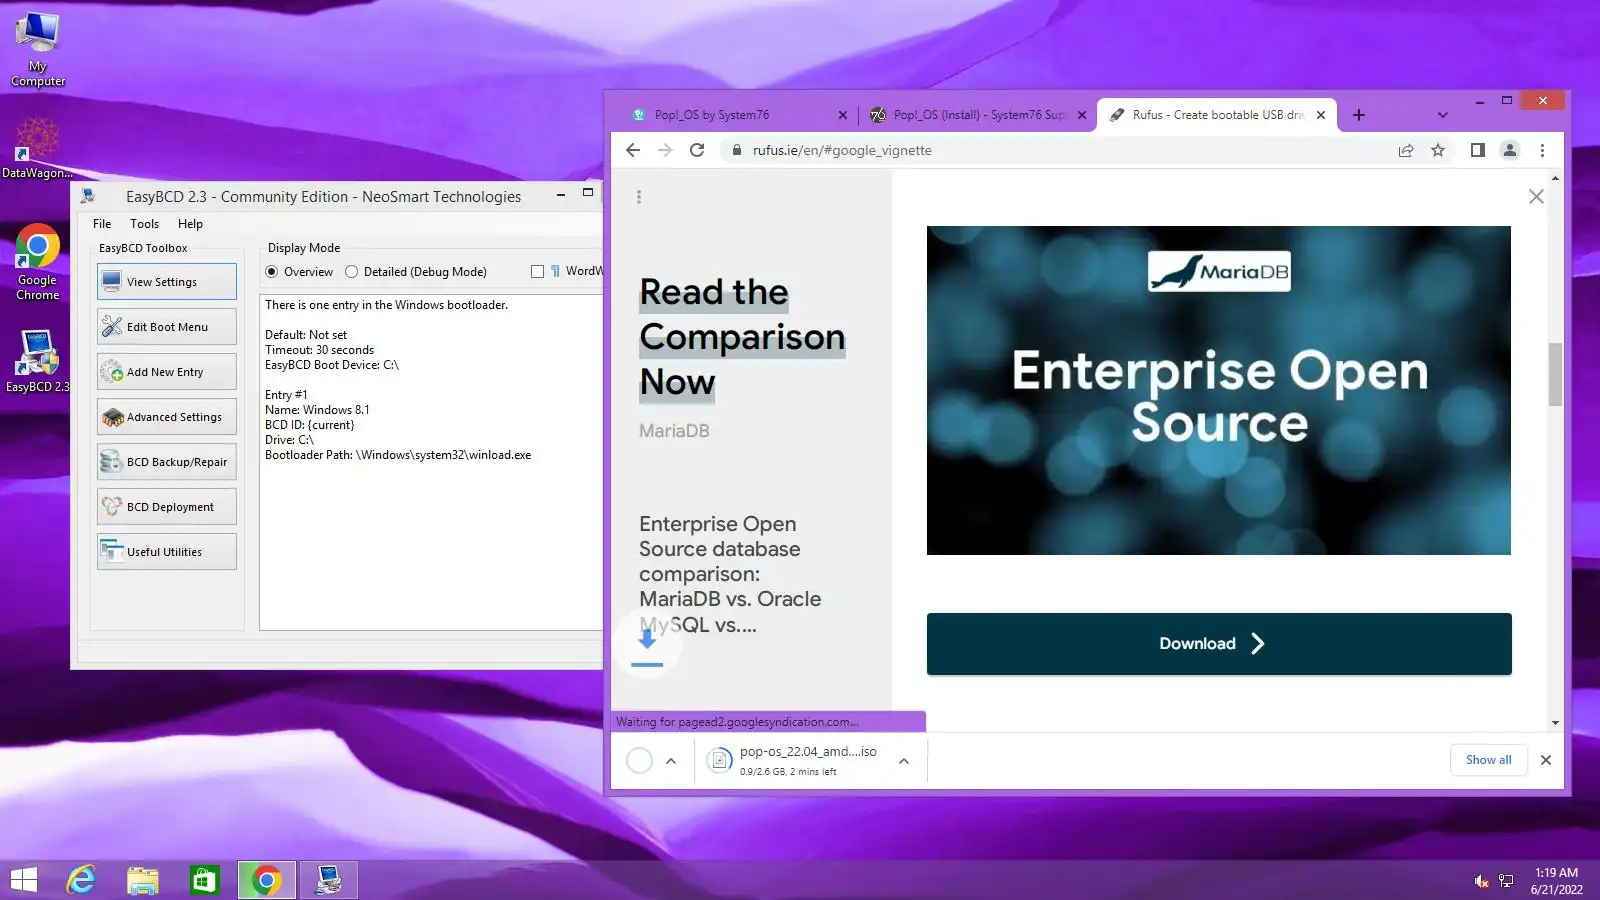The height and width of the screenshot is (900, 1600).
Task: Click the network tray icon
Action: pos(1506,881)
